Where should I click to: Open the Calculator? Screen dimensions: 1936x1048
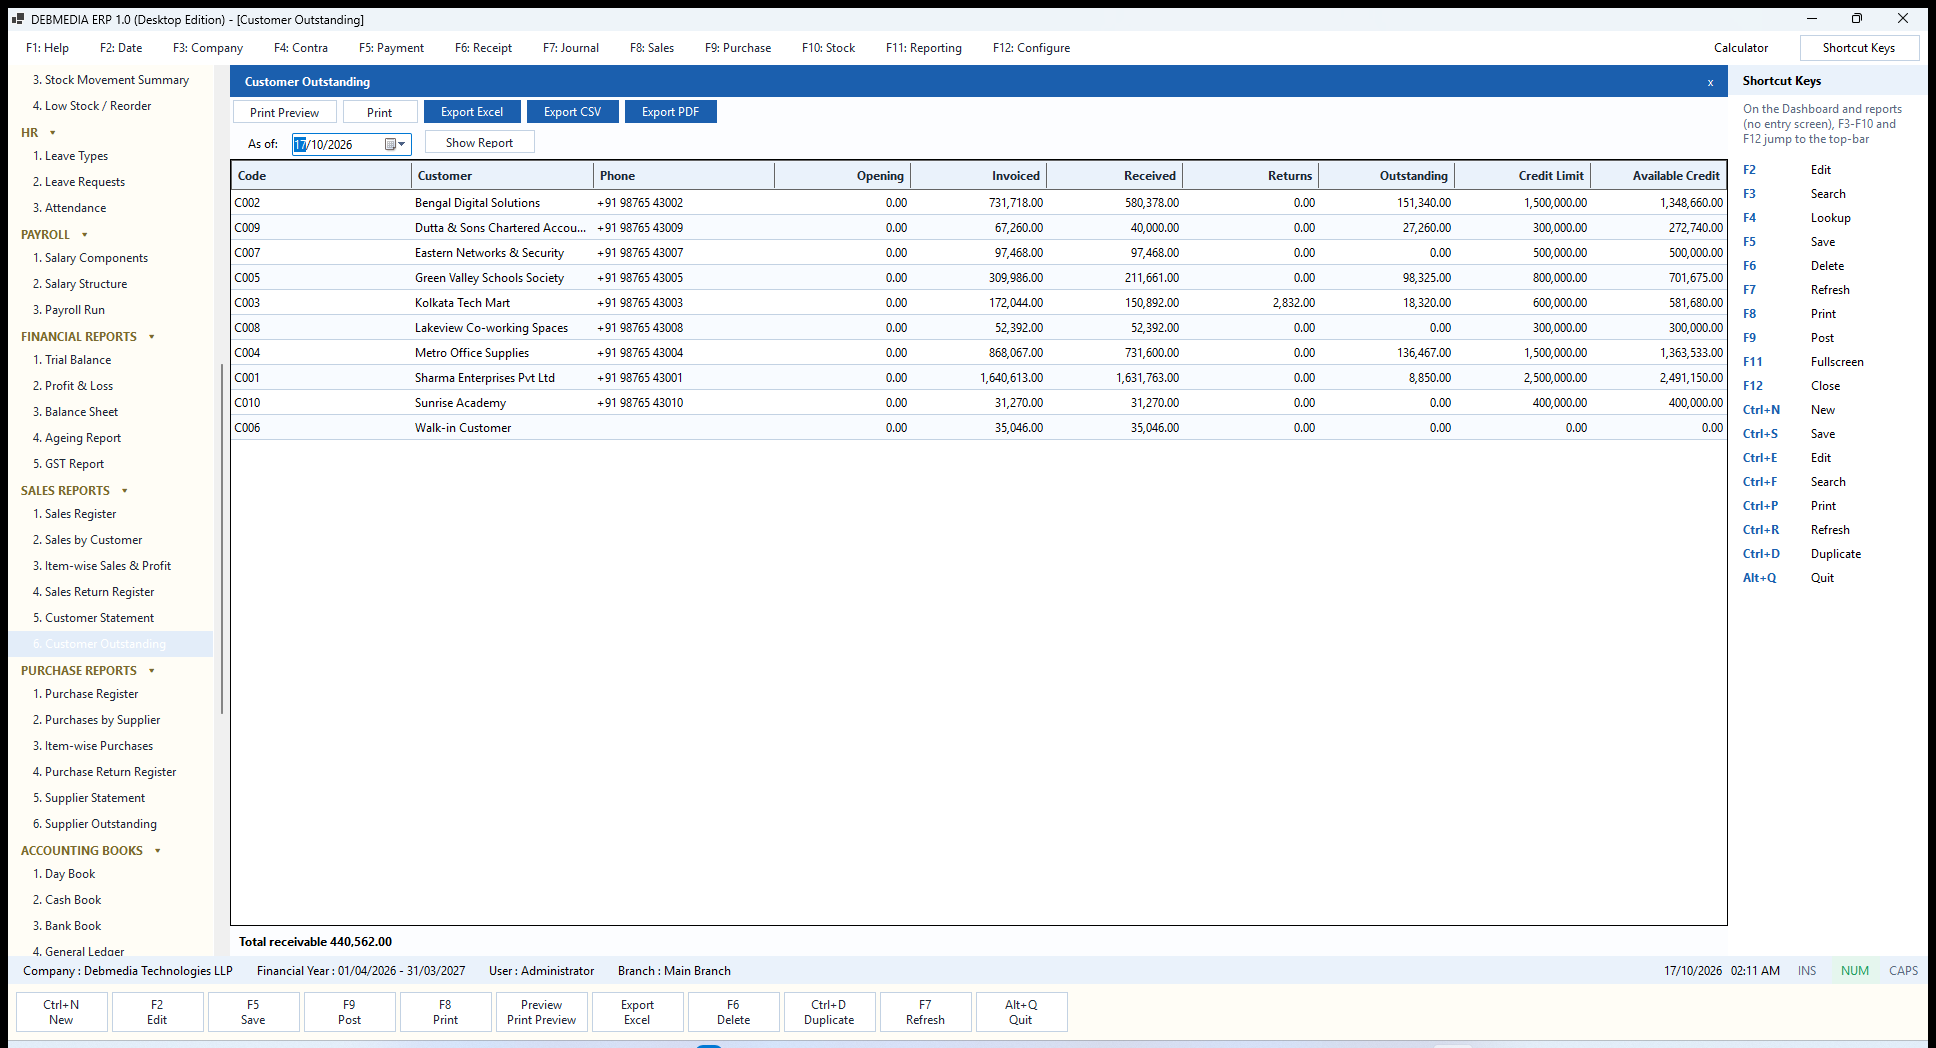click(1741, 48)
